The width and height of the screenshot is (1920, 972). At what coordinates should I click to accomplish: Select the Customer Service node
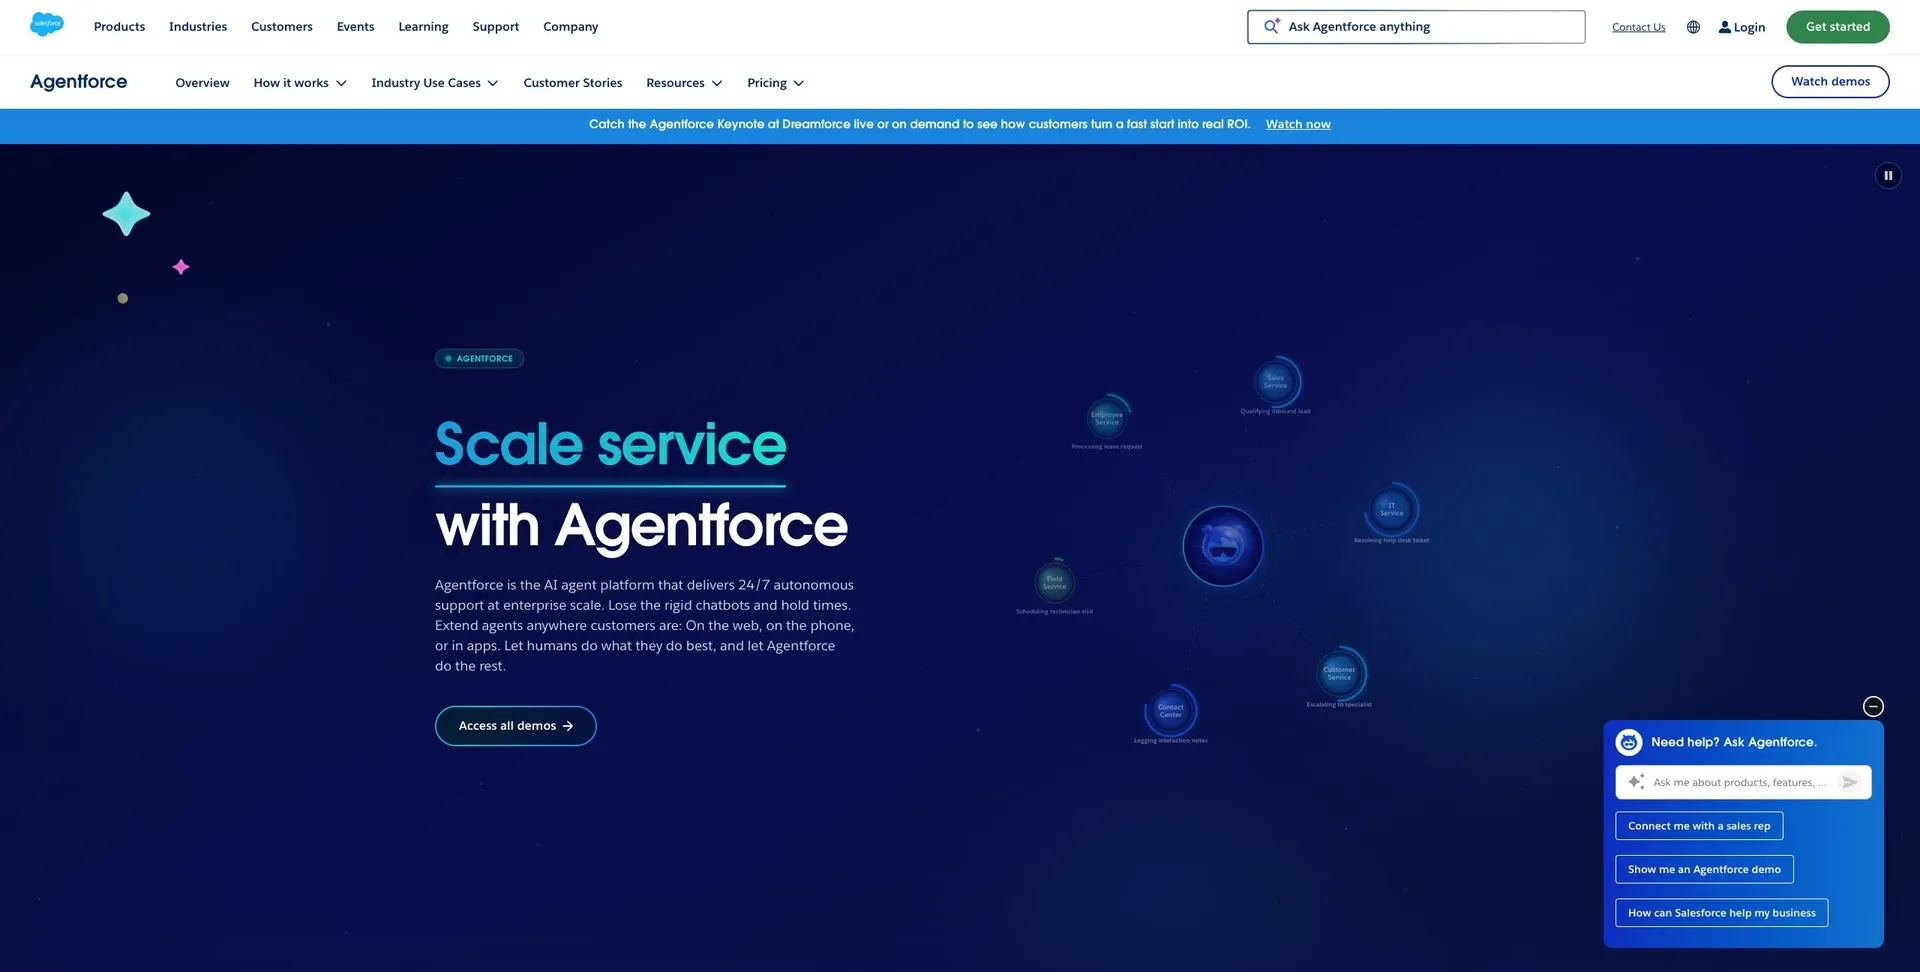pyautogui.click(x=1339, y=673)
